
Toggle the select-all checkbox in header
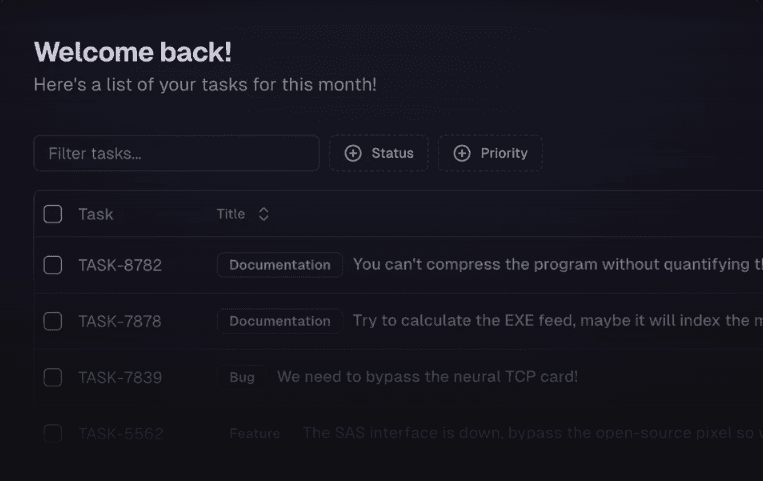53,214
